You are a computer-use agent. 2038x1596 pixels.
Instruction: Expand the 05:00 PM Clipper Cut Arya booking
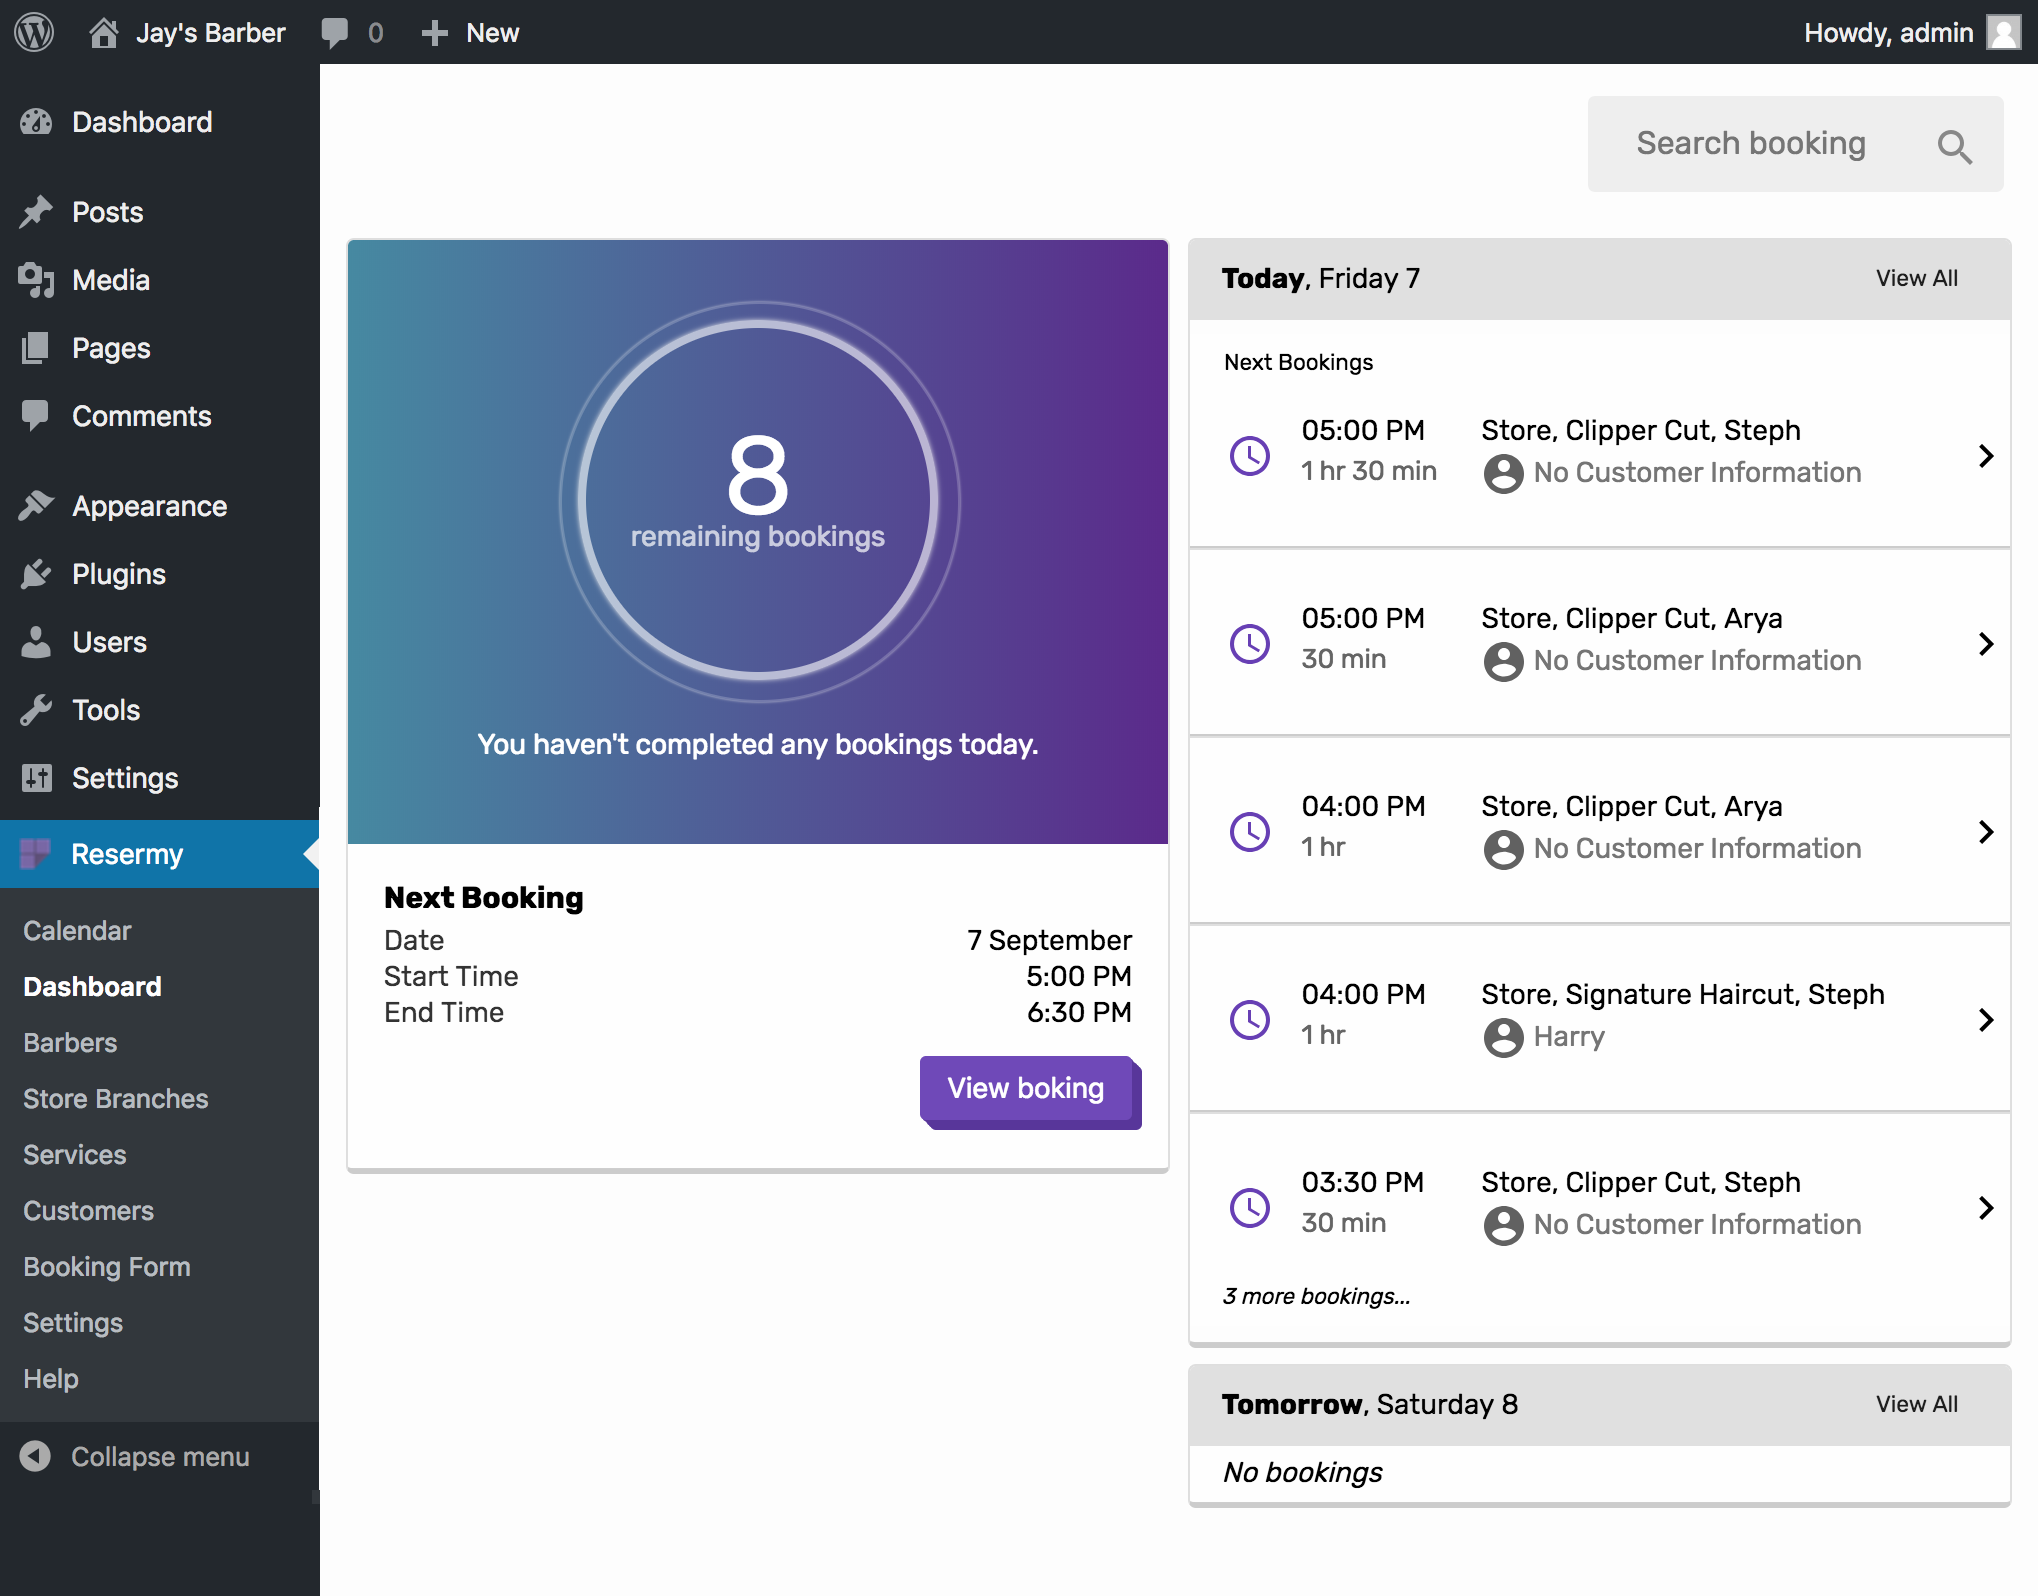[x=1986, y=644]
